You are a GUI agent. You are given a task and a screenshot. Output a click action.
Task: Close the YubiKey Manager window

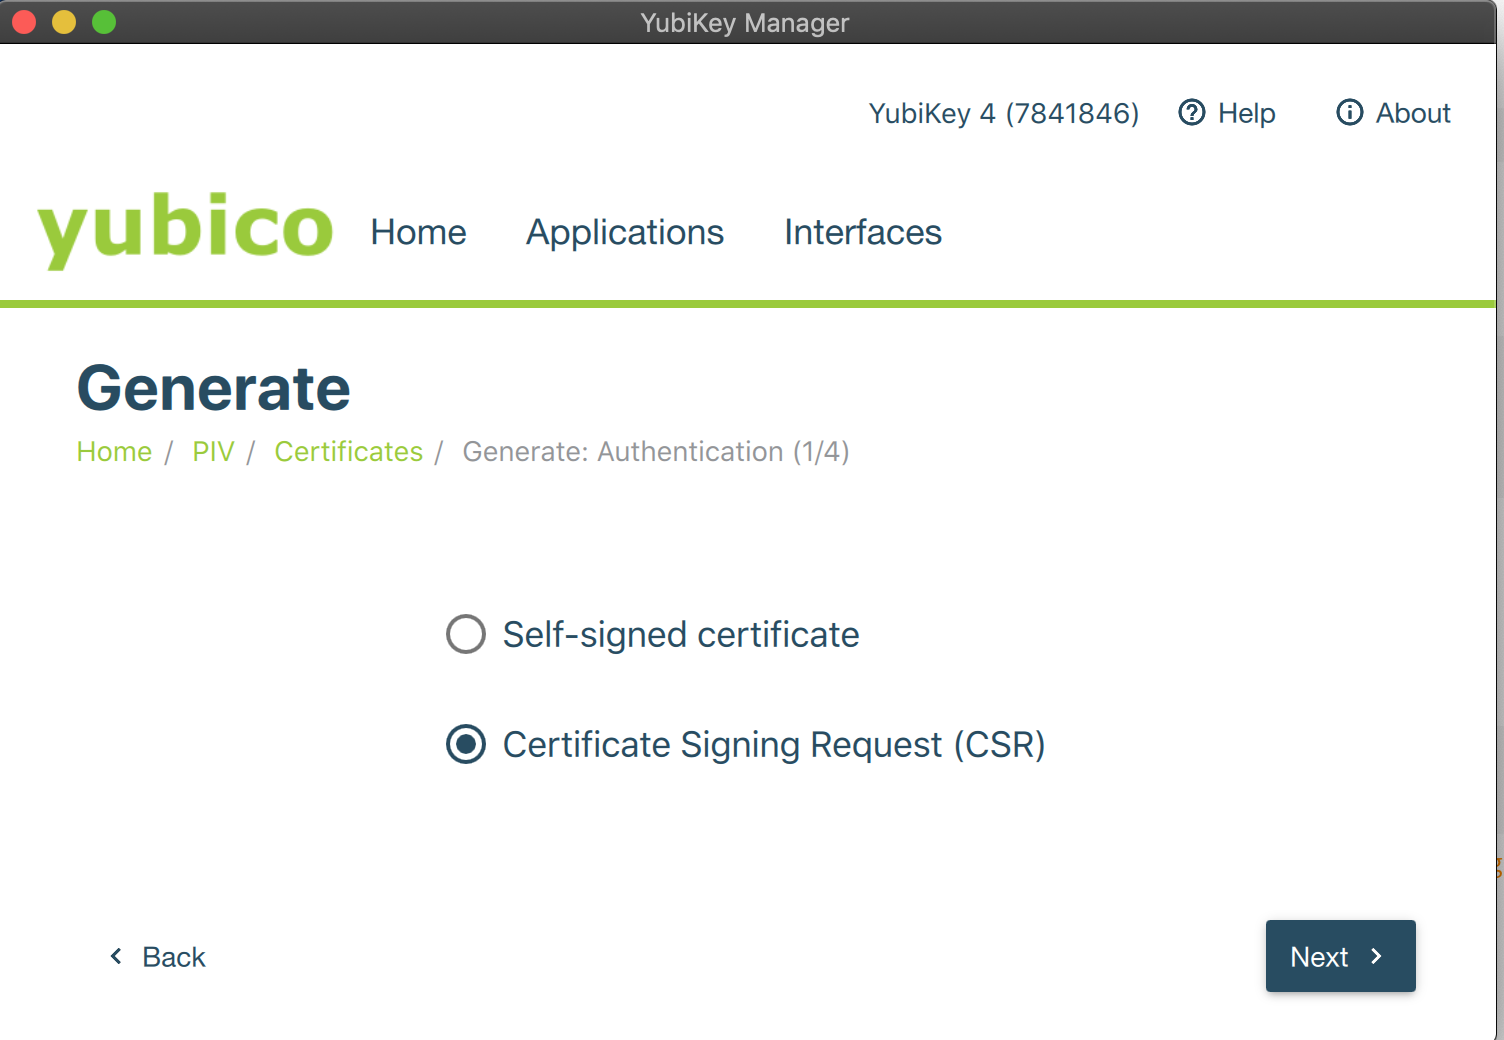click(24, 22)
